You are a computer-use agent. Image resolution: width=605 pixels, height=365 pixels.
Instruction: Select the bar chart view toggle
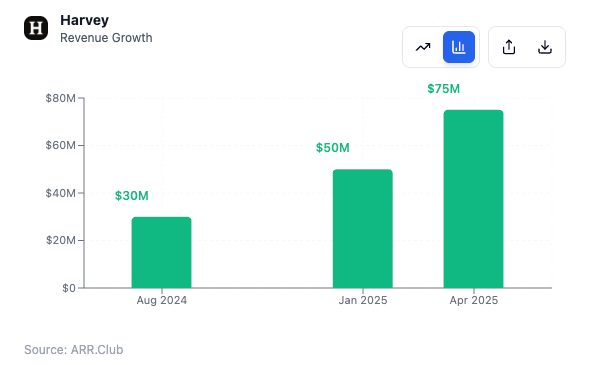(459, 47)
